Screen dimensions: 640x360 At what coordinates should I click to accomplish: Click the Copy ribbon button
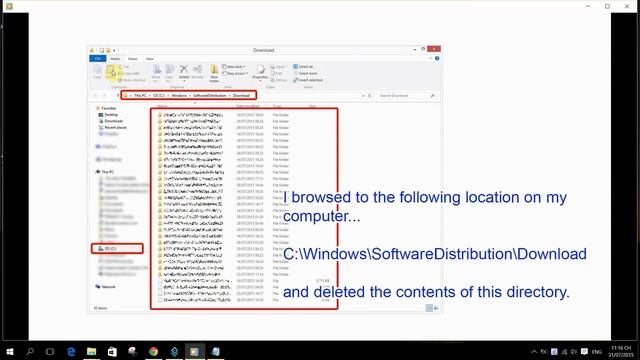[98, 72]
